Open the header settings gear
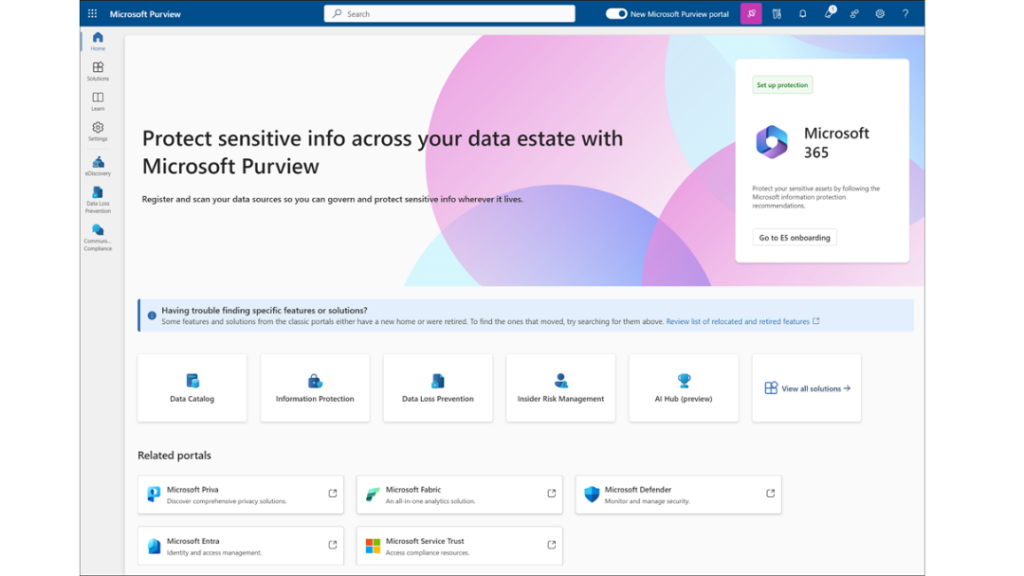 pos(880,14)
